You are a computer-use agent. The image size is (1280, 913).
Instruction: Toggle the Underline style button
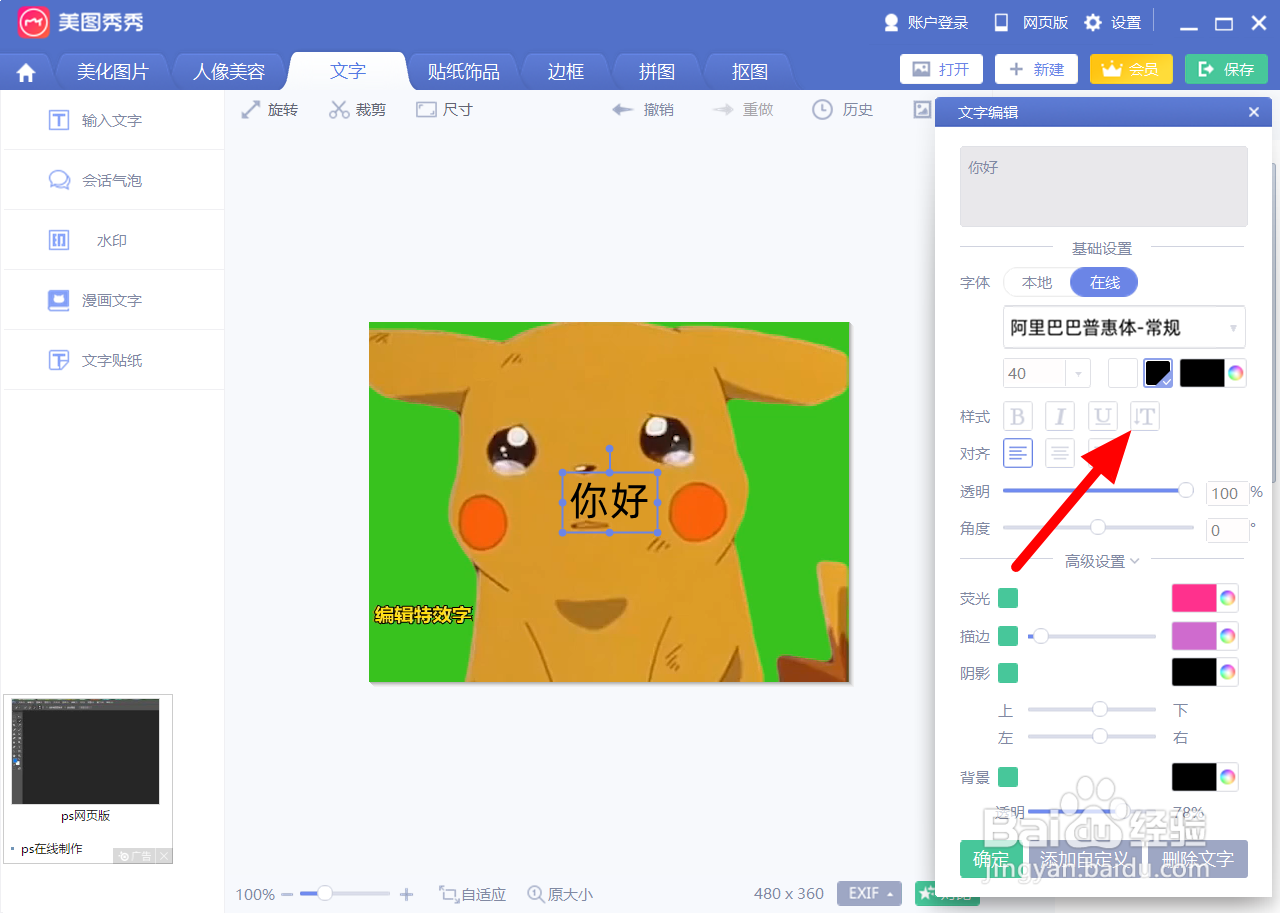[1102, 416]
